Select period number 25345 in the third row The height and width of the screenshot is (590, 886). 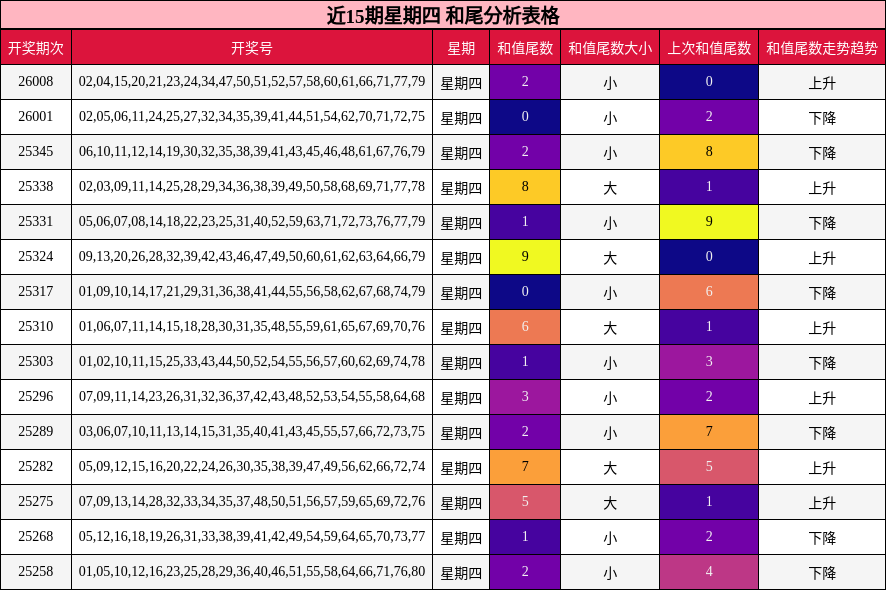point(38,151)
